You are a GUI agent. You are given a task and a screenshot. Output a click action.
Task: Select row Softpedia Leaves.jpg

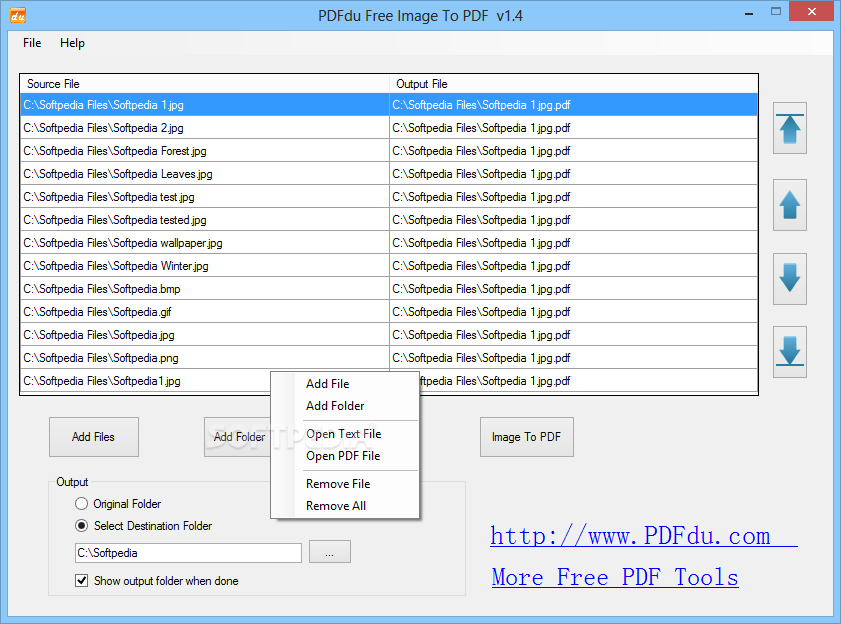tap(205, 174)
